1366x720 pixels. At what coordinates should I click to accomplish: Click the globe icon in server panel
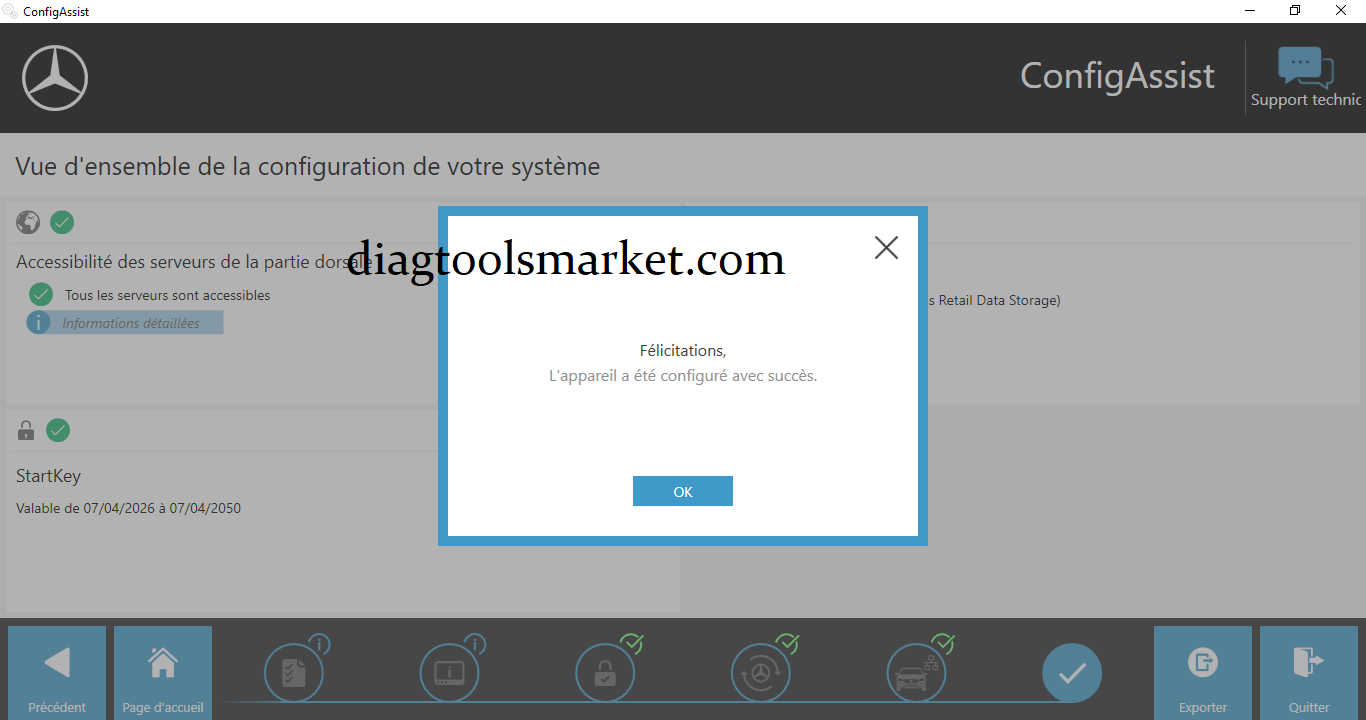[28, 222]
